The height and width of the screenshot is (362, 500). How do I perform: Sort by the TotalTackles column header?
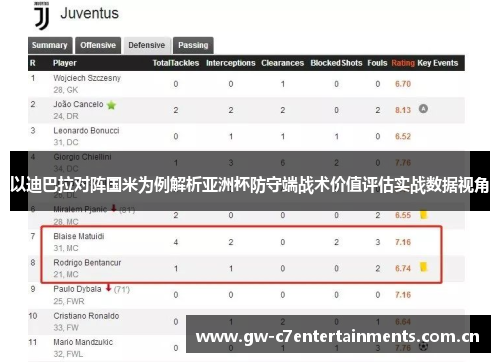coord(176,63)
